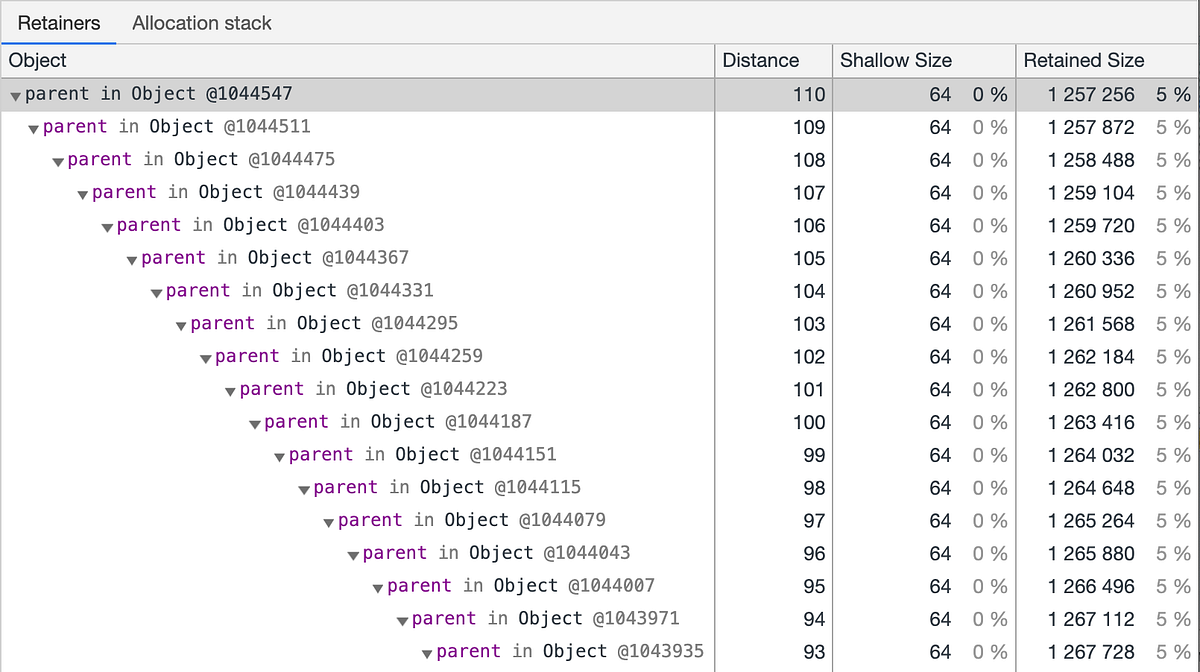Click the retained size value 1 263 416
1200x672 pixels.
coord(1091,422)
